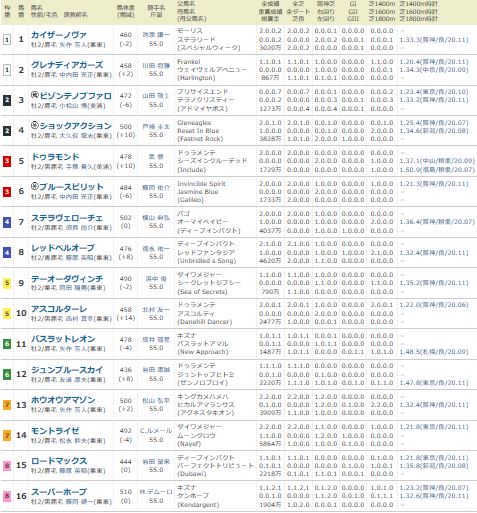
Task: Select レッドベルオーブ horse name
Action: pyautogui.click(x=63, y=248)
